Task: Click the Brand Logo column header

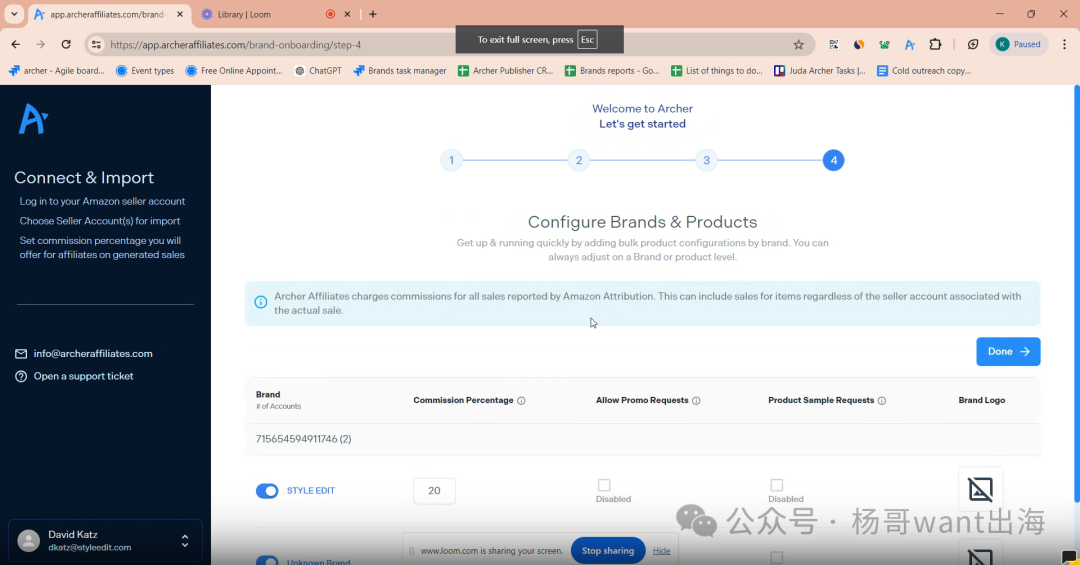Action: coord(982,400)
